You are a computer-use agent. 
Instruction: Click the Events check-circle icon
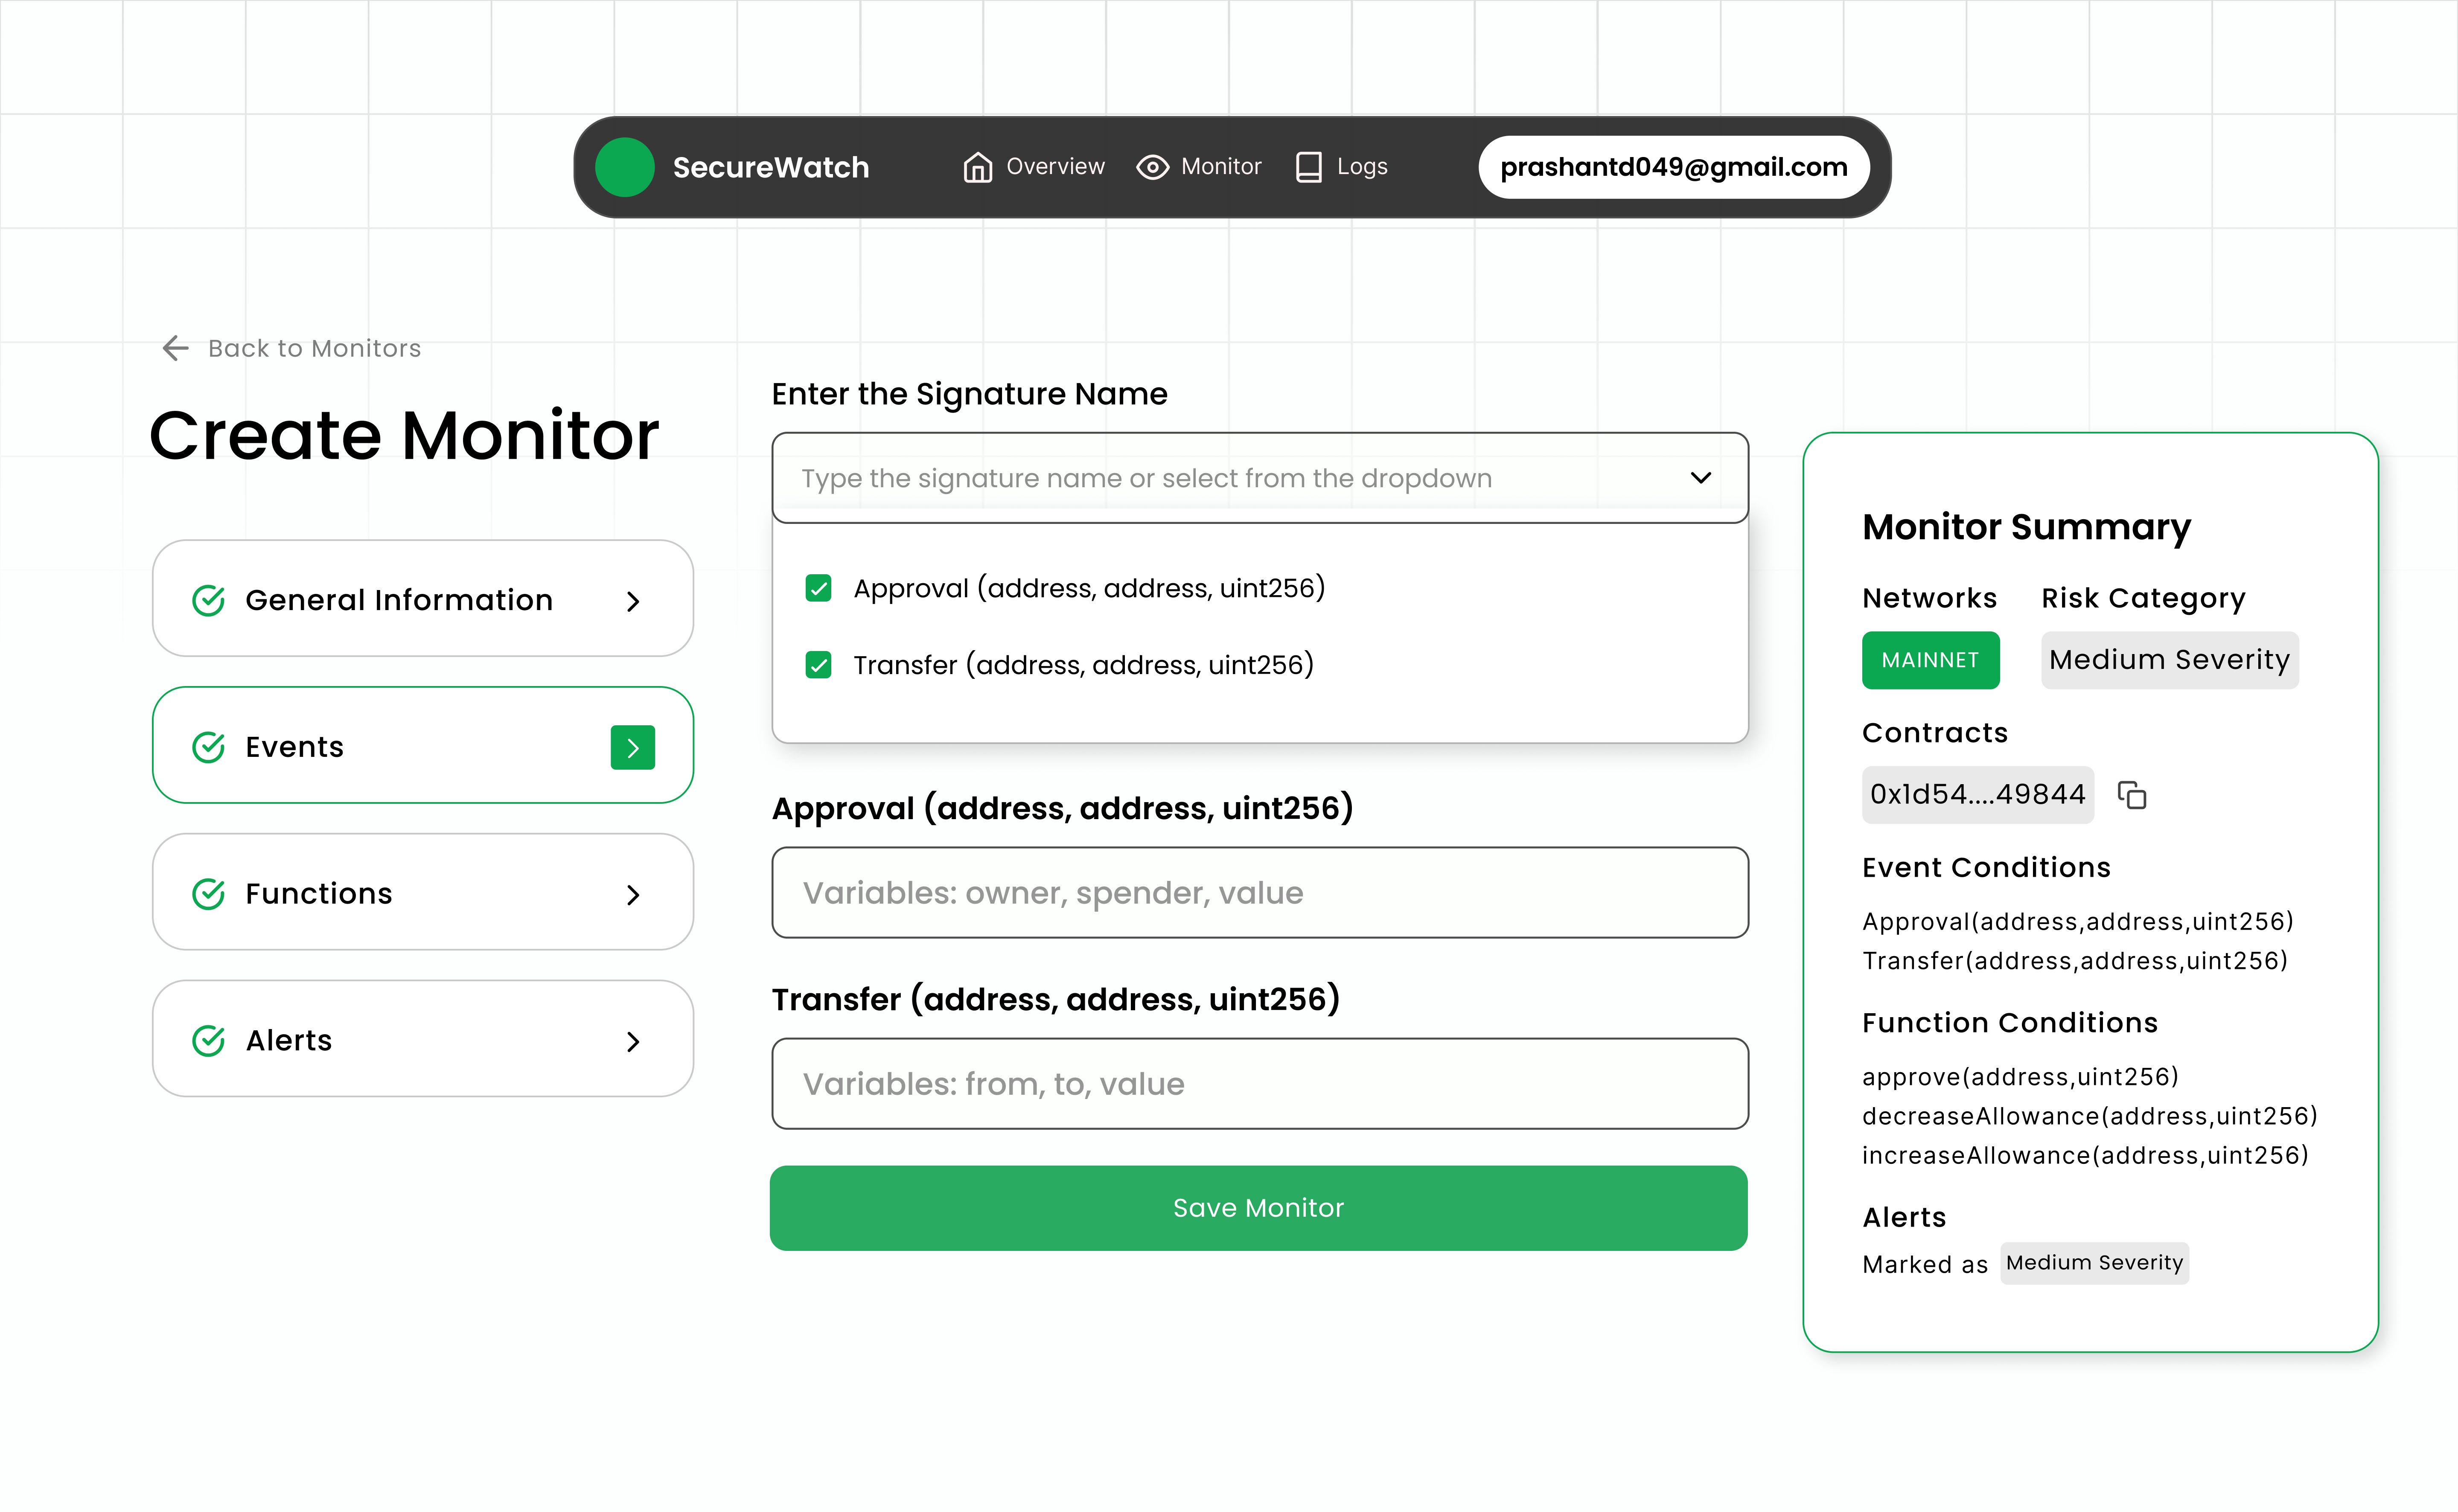(208, 747)
